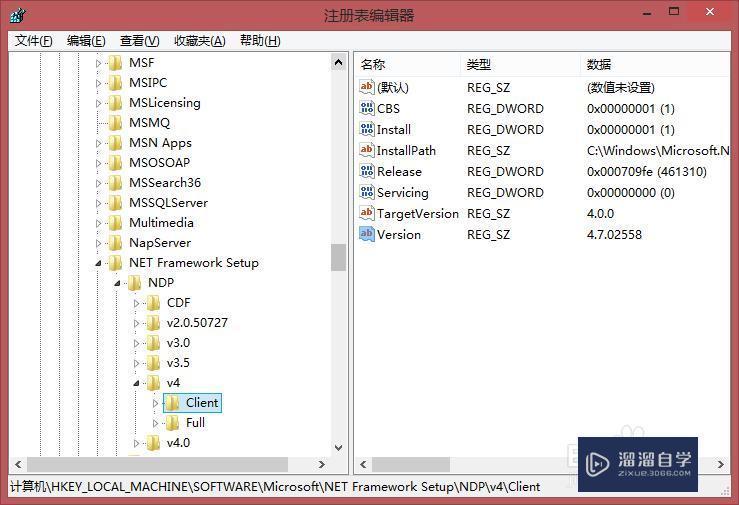
Task: Select the Multimedia folder icon
Action: click(115, 223)
